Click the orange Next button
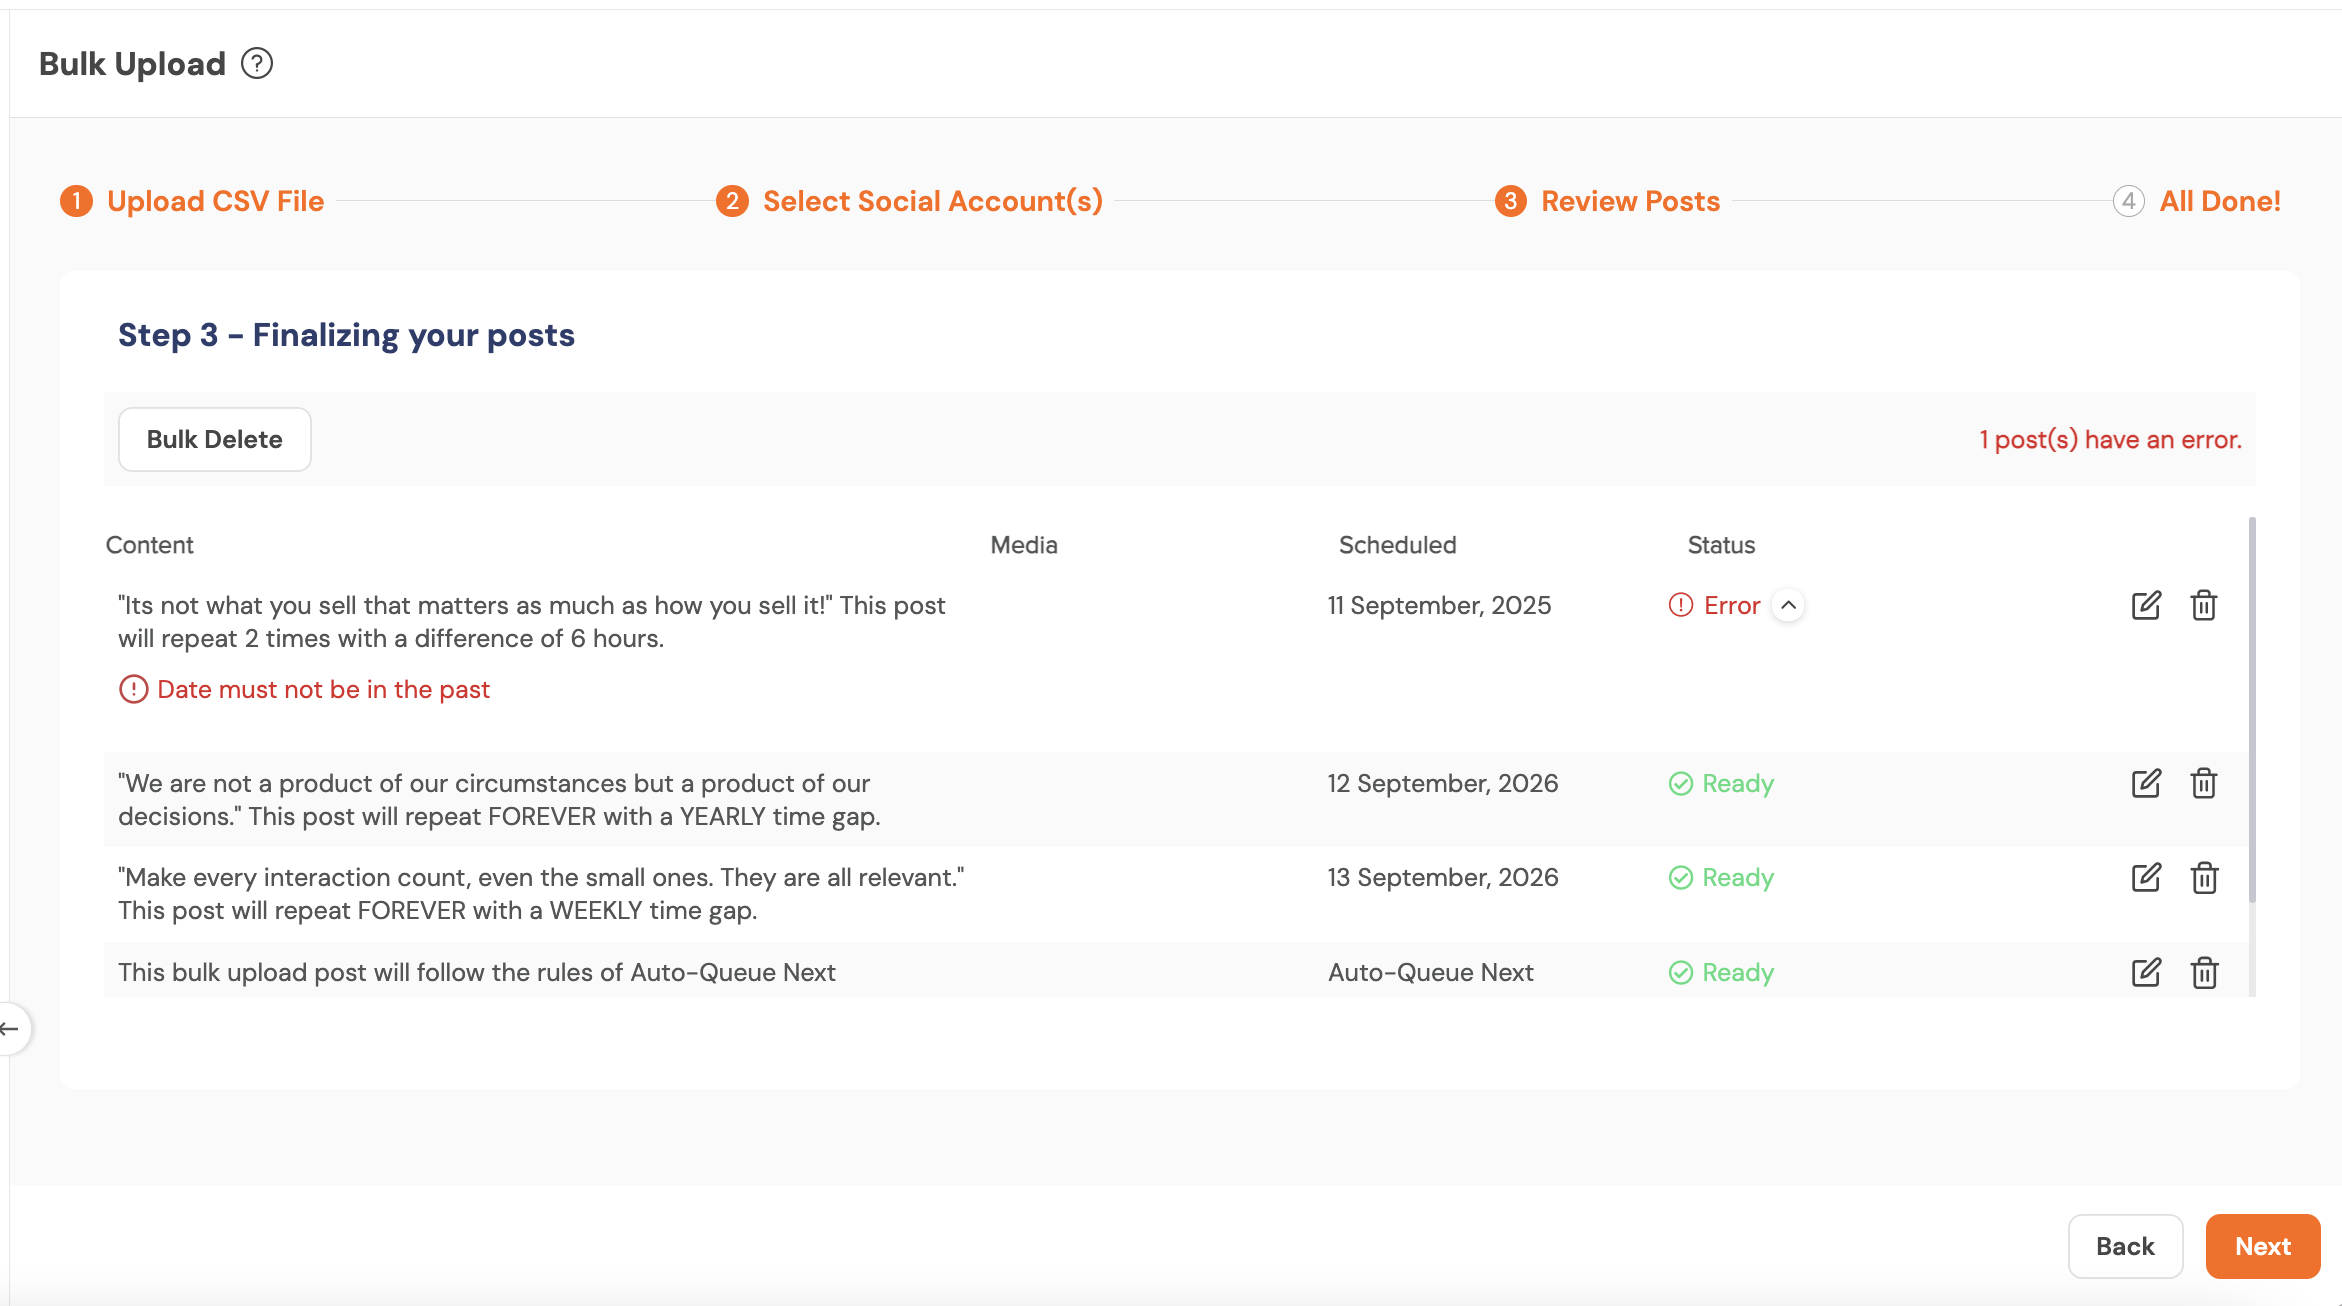This screenshot has width=2342, height=1306. pyautogui.click(x=2262, y=1246)
